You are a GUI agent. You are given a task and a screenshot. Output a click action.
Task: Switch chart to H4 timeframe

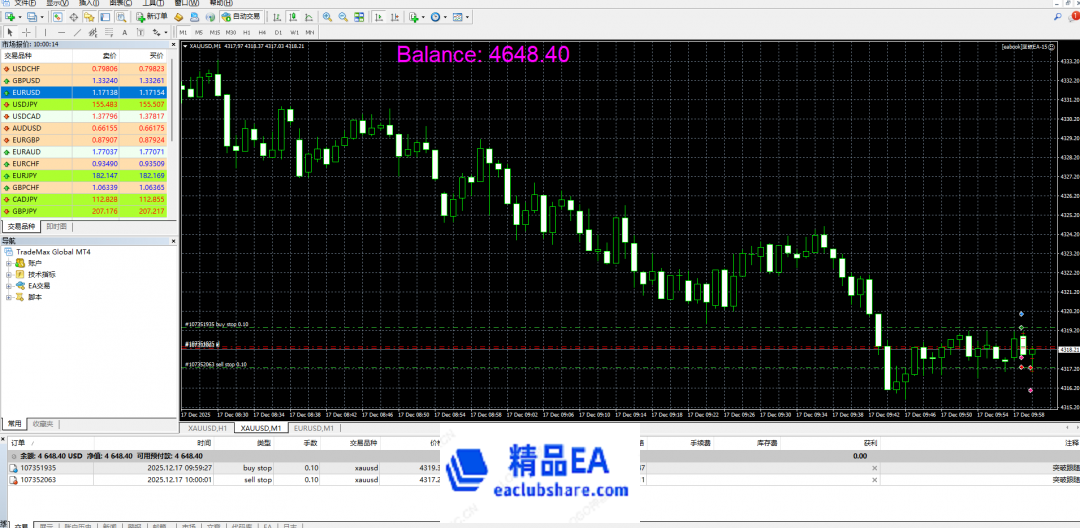click(262, 32)
